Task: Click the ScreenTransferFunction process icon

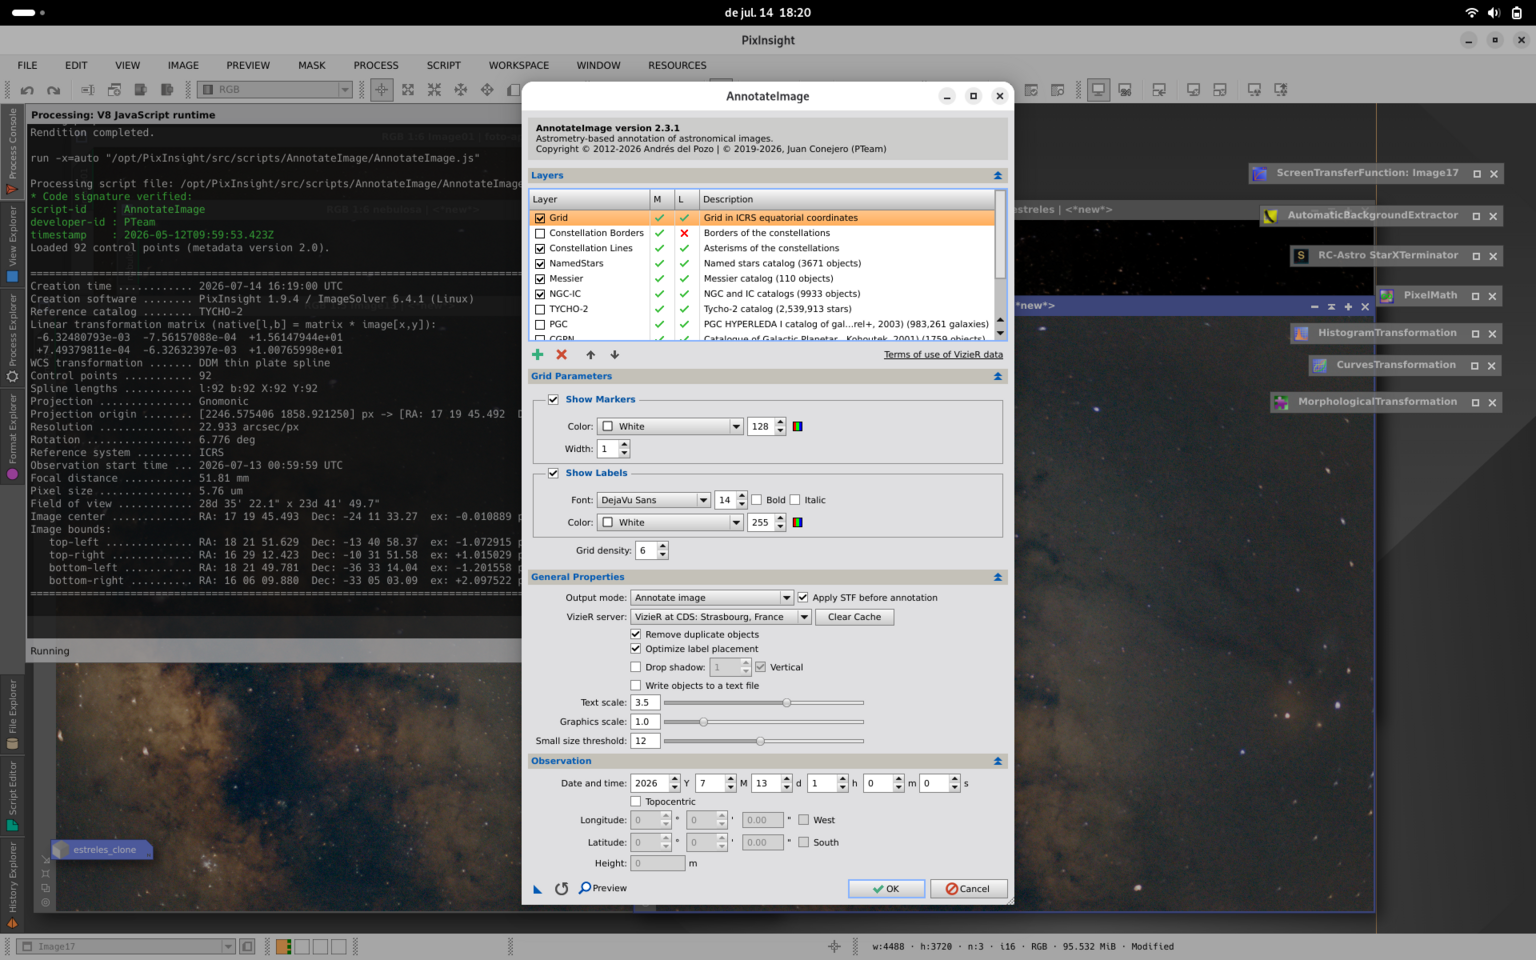Action: click(x=1260, y=173)
